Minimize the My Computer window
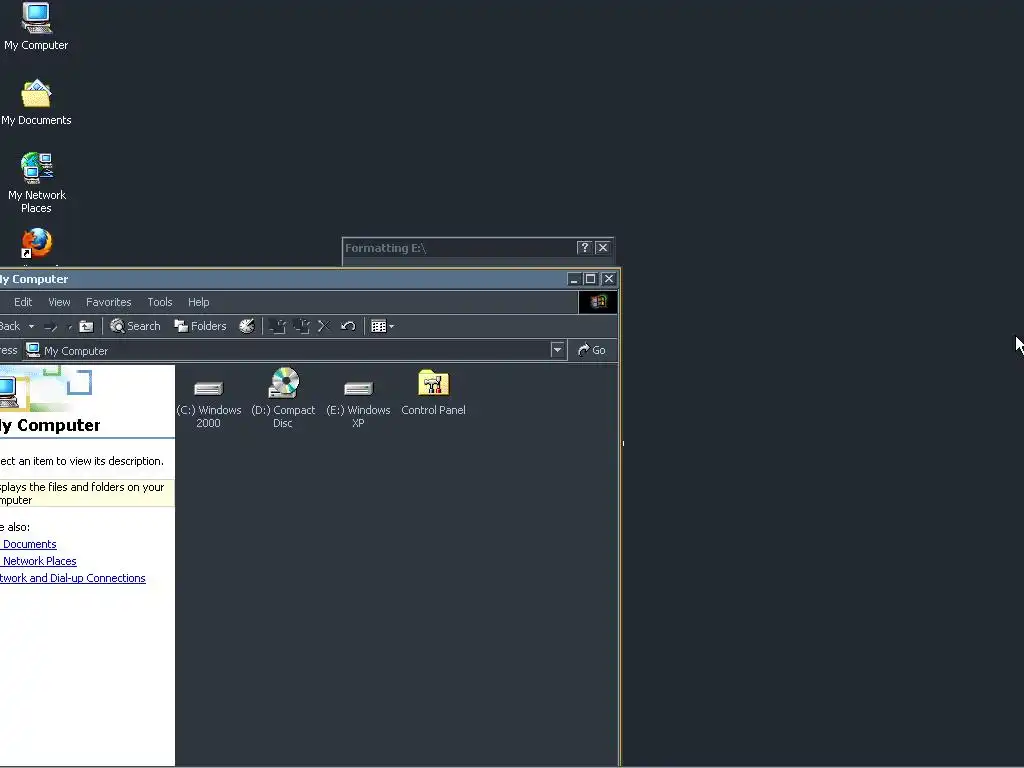The height and width of the screenshot is (768, 1024). point(573,279)
